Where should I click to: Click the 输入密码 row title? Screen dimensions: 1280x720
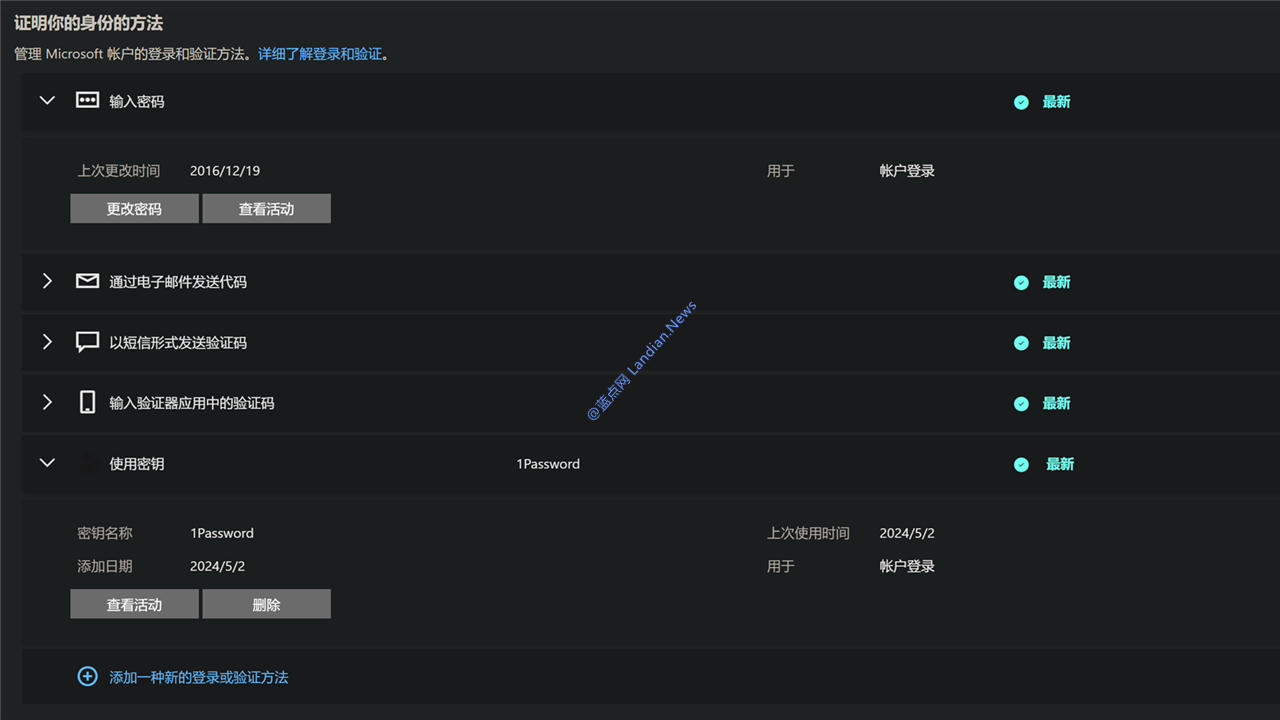tap(137, 101)
